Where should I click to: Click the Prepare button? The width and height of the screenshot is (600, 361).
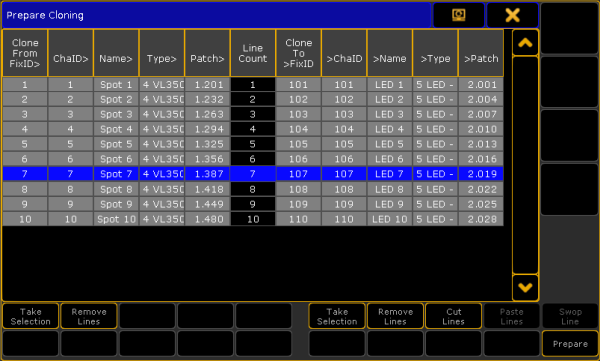click(x=570, y=344)
